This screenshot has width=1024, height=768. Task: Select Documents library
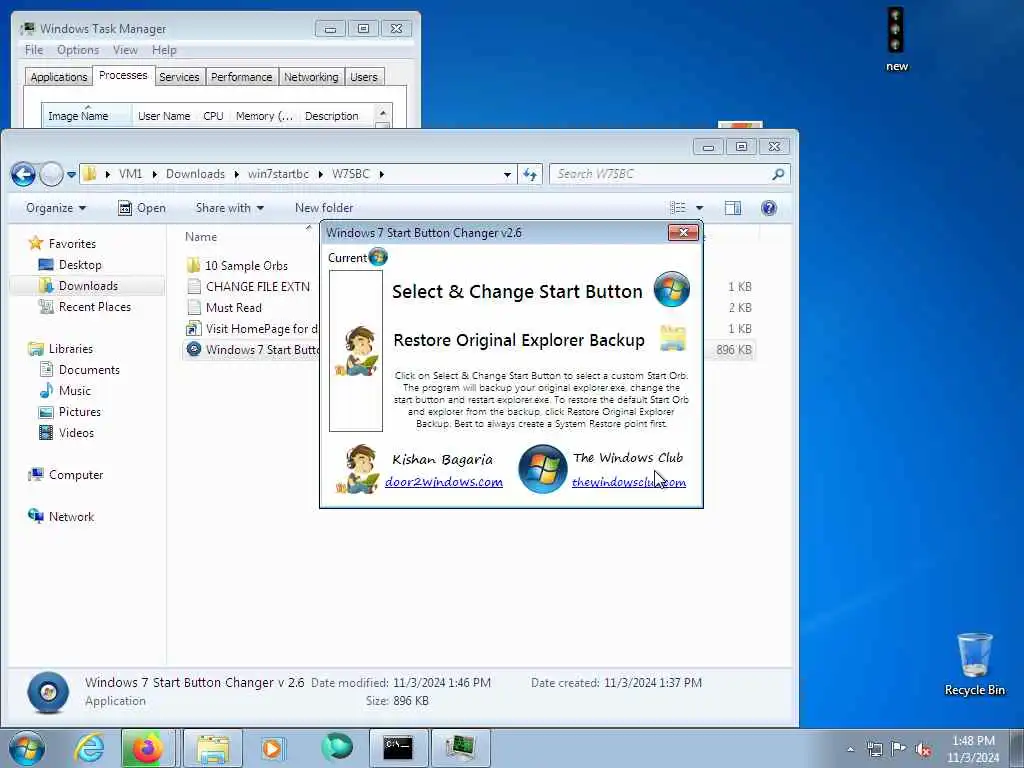pos(89,370)
